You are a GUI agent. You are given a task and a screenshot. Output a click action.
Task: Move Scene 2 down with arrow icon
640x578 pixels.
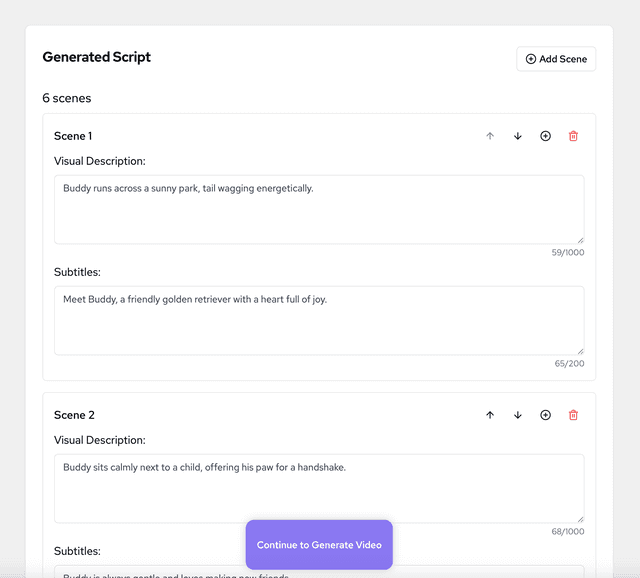tap(518, 415)
